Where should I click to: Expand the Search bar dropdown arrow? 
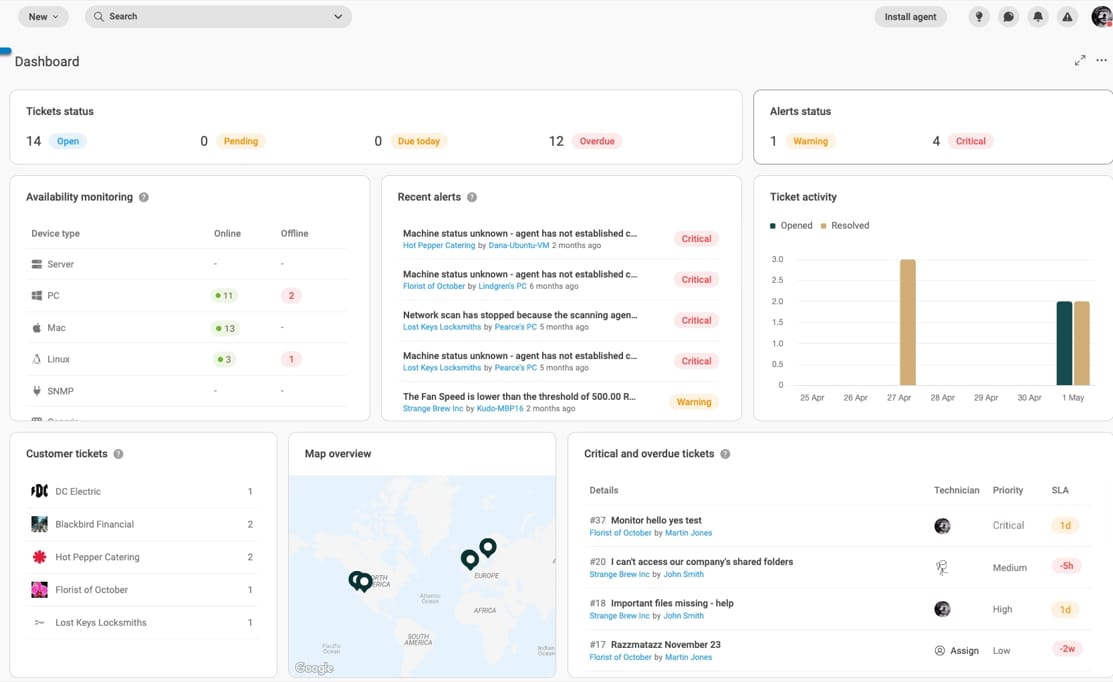[x=338, y=16]
